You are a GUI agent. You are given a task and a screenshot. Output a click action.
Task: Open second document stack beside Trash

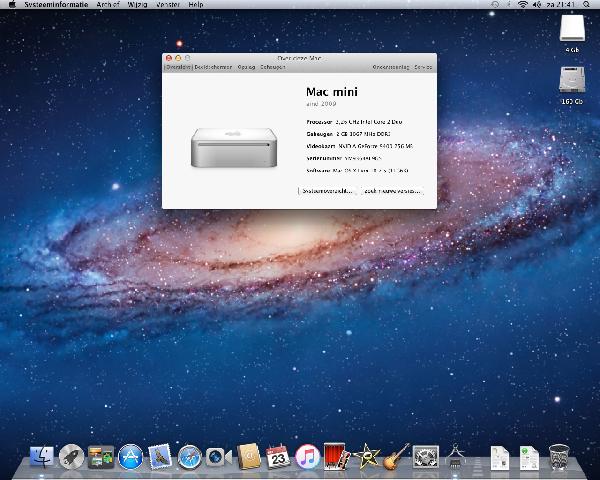(x=529, y=457)
